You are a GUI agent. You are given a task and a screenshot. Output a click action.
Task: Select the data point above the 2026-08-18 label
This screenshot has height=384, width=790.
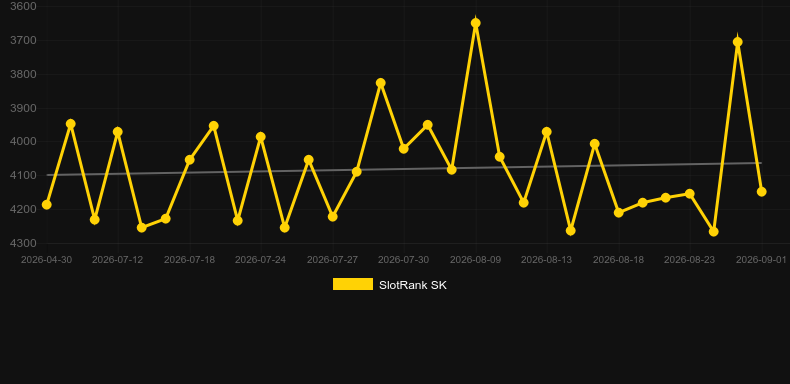[619, 213]
